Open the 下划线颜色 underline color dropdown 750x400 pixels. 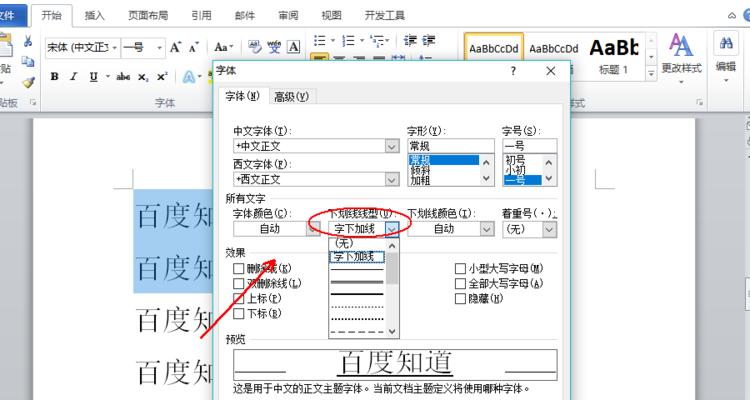[x=487, y=229]
